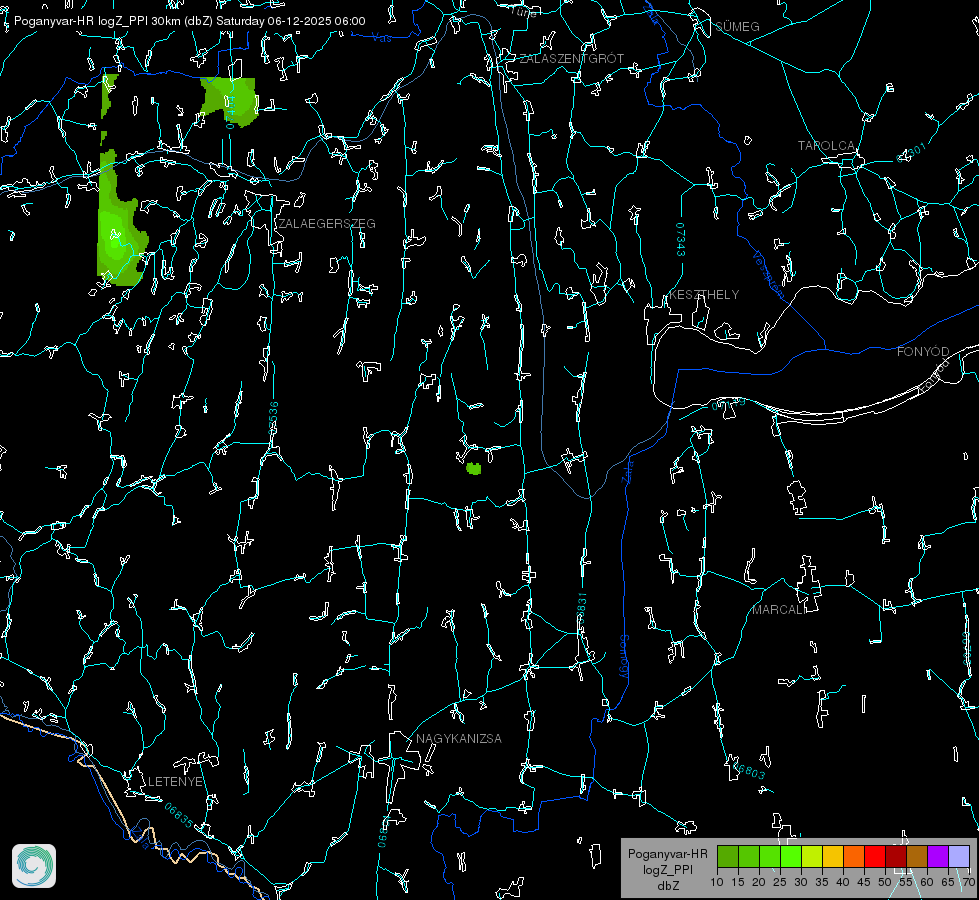Click the small isolated green radar echo in the map center
The width and height of the screenshot is (979, 900).
click(474, 468)
